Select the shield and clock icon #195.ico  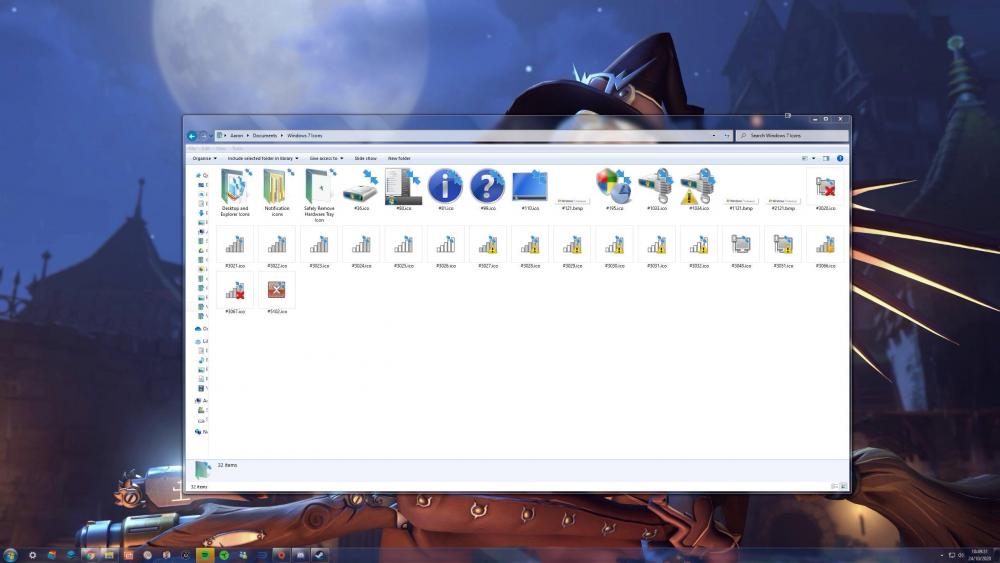[x=613, y=187]
